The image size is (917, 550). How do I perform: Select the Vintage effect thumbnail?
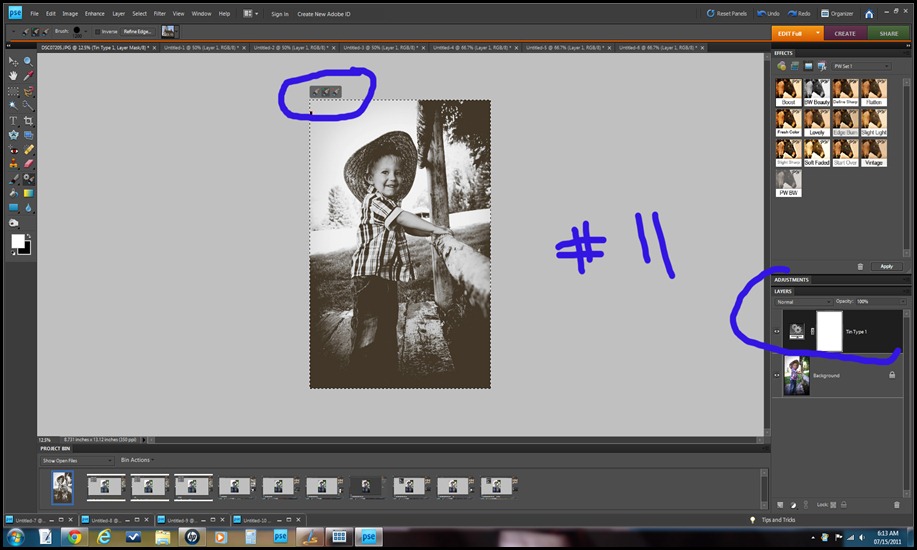(874, 153)
